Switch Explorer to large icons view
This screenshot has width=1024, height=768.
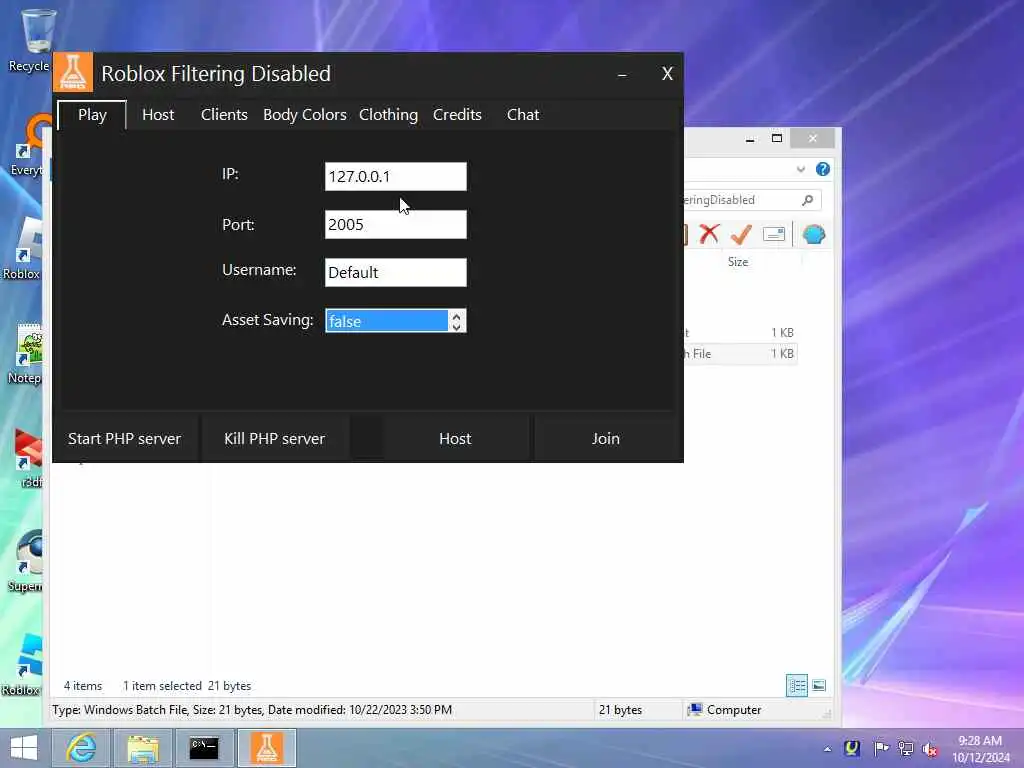click(819, 686)
